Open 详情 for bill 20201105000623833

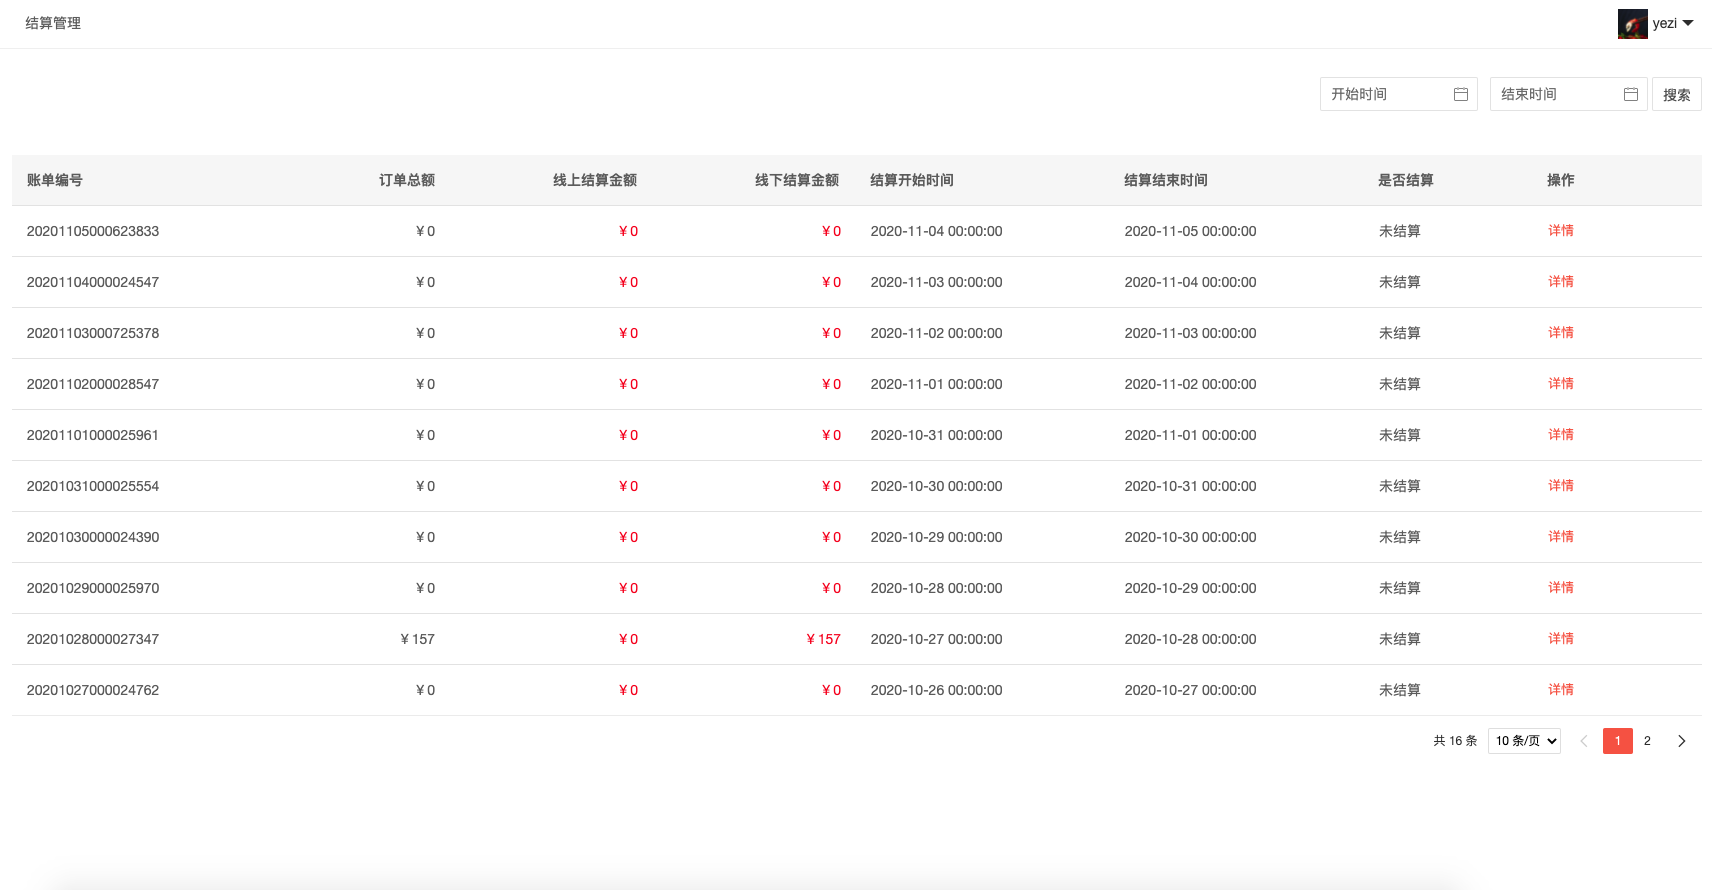(1560, 231)
